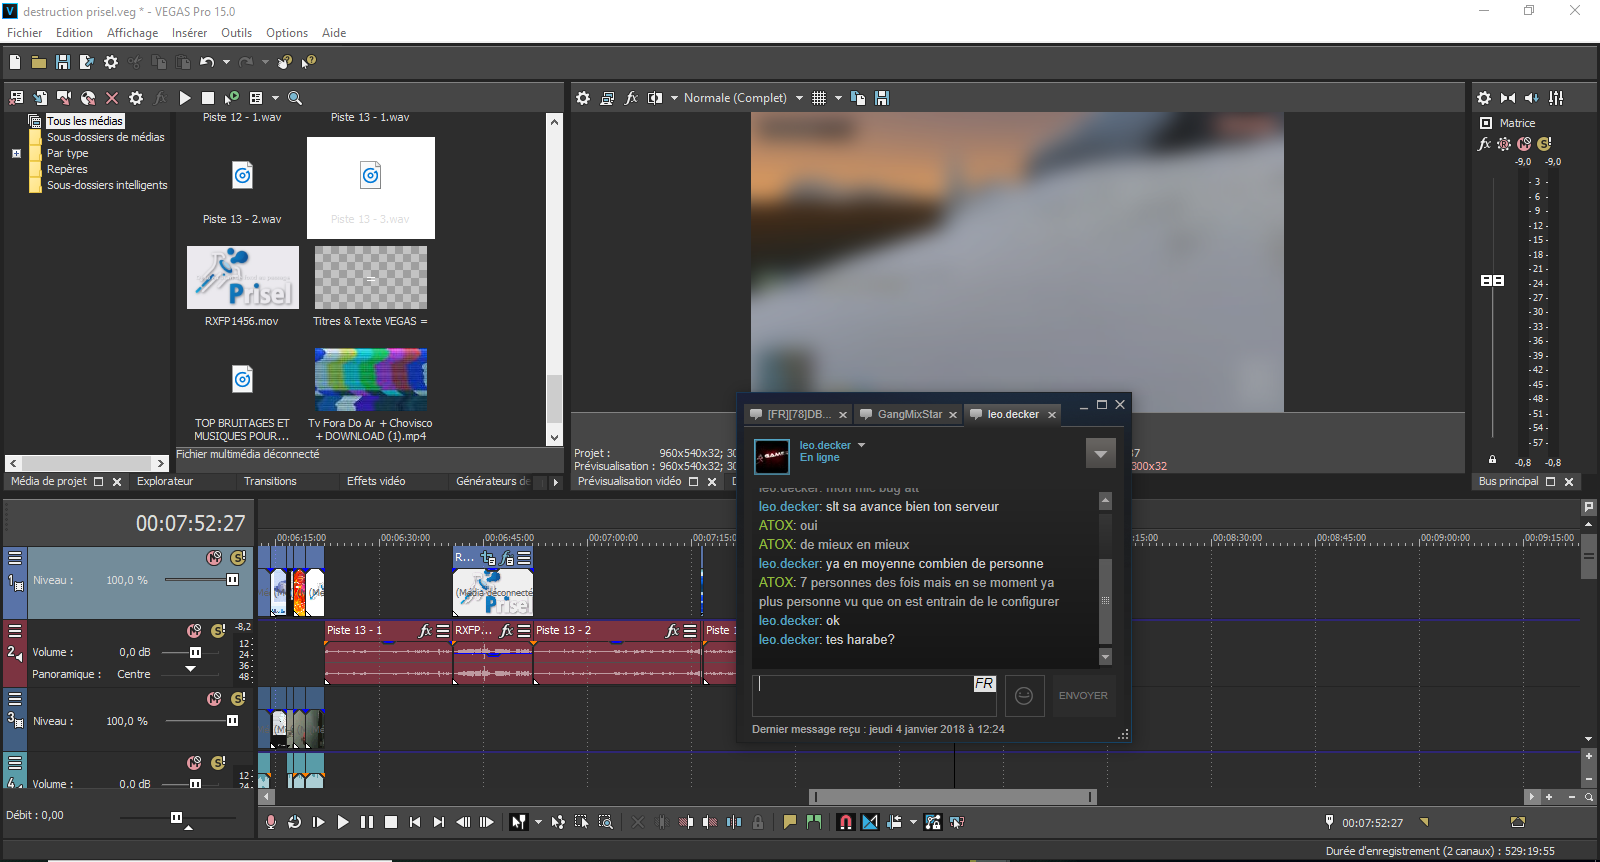Select the Envelope edit tool
This screenshot has height=862, width=1600.
point(558,822)
